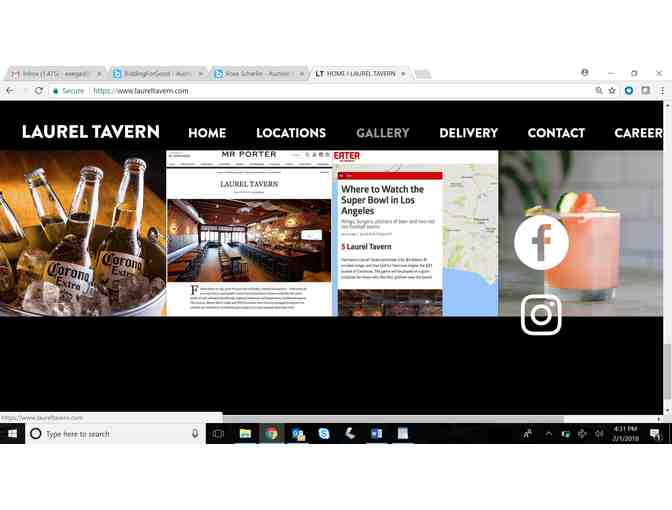Open the Instagram icon link

541,315
